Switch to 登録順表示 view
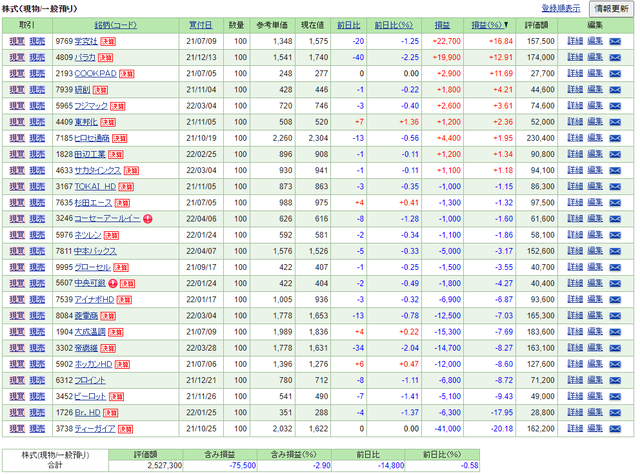 click(561, 8)
